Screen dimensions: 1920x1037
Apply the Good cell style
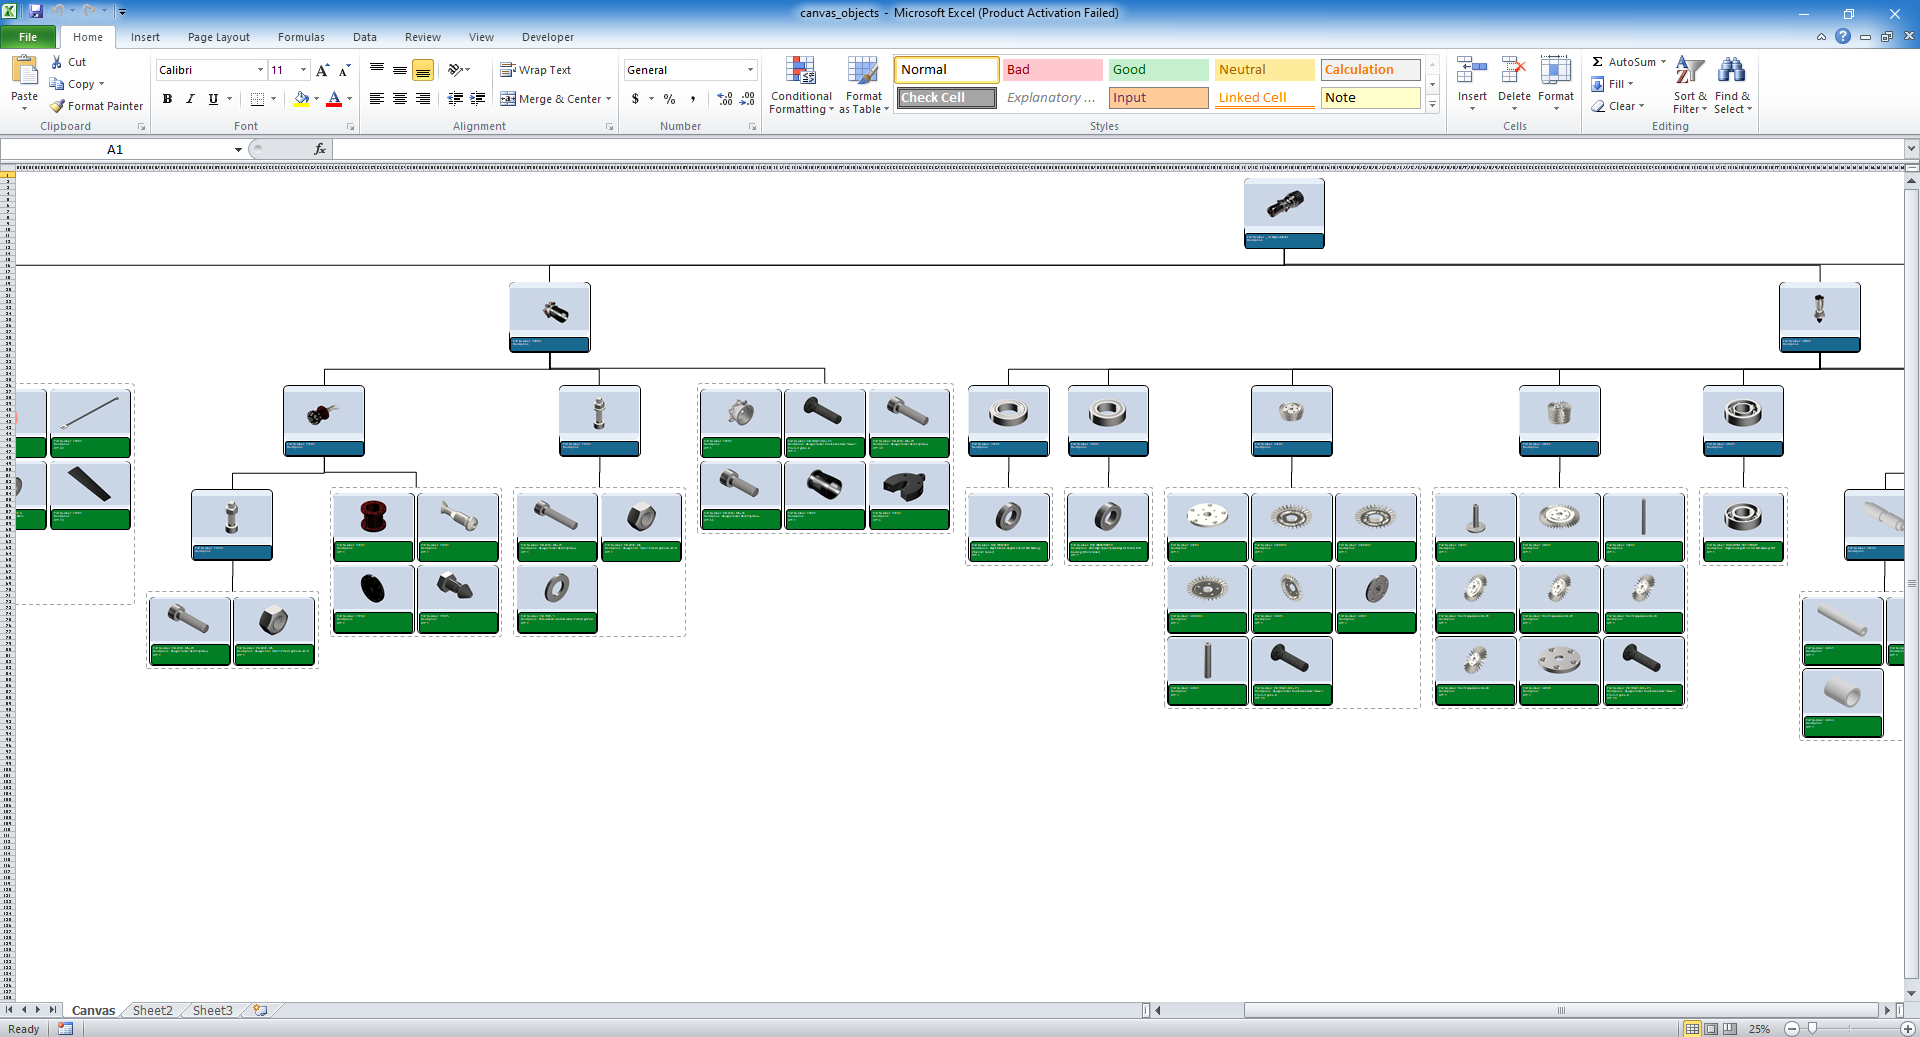click(1157, 69)
